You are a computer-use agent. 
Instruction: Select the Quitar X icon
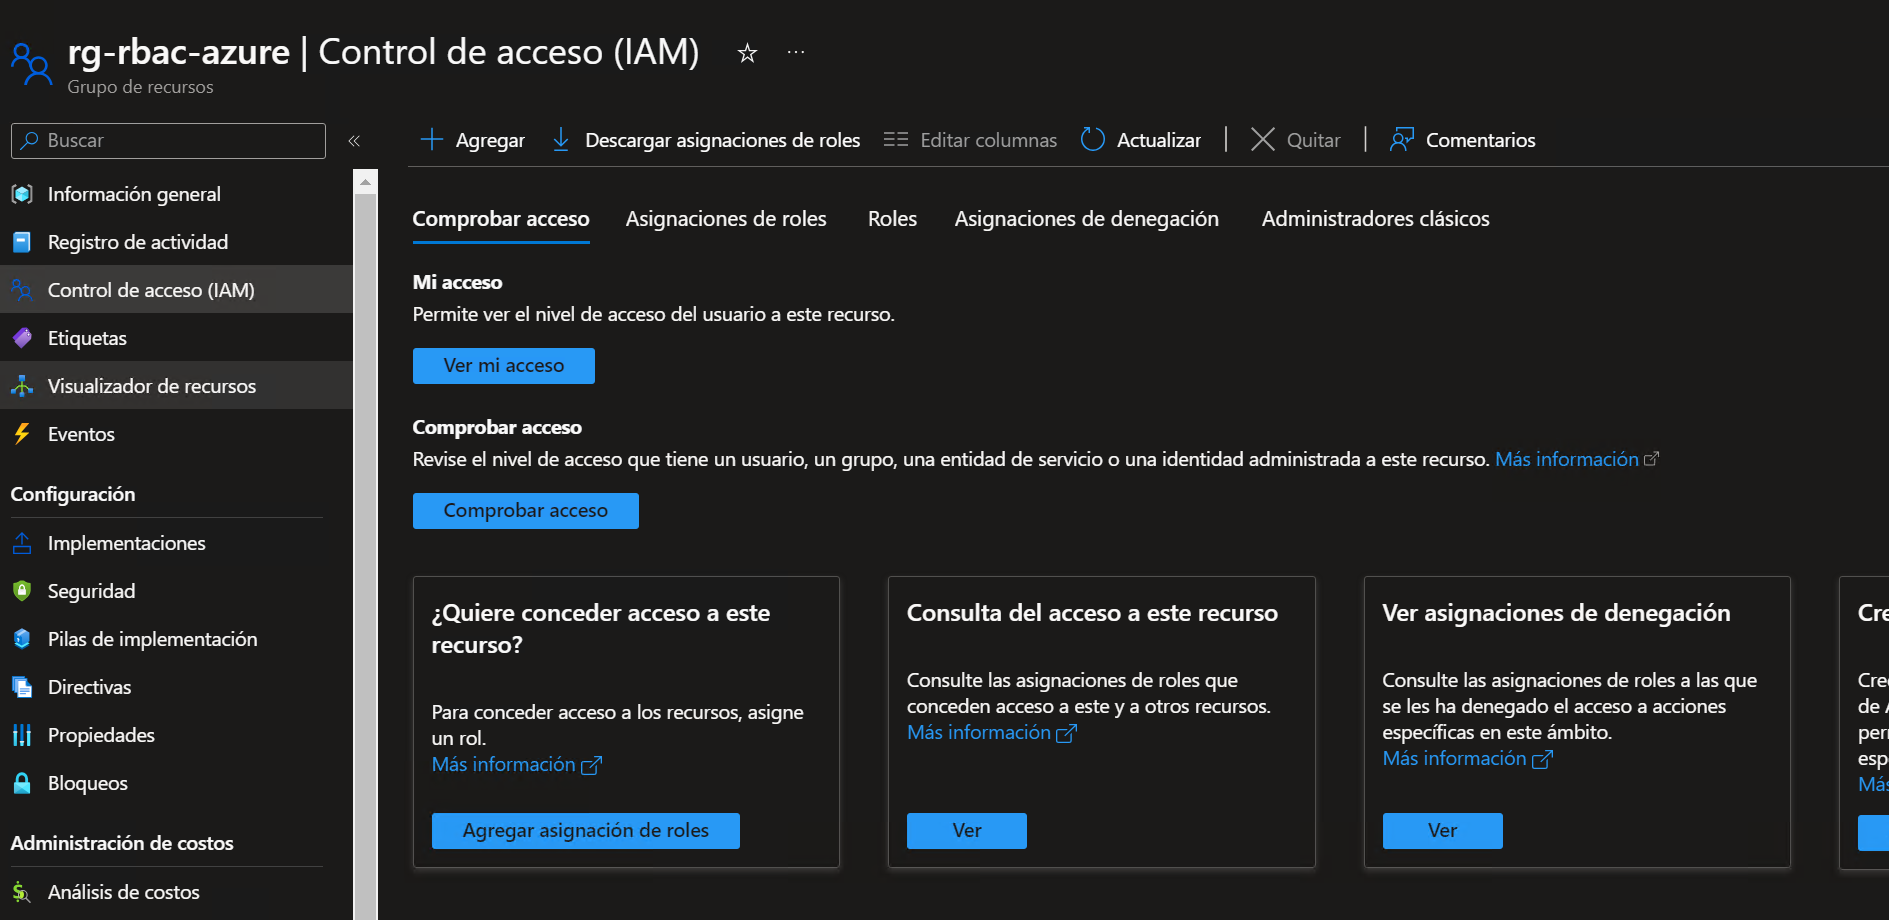(x=1262, y=139)
